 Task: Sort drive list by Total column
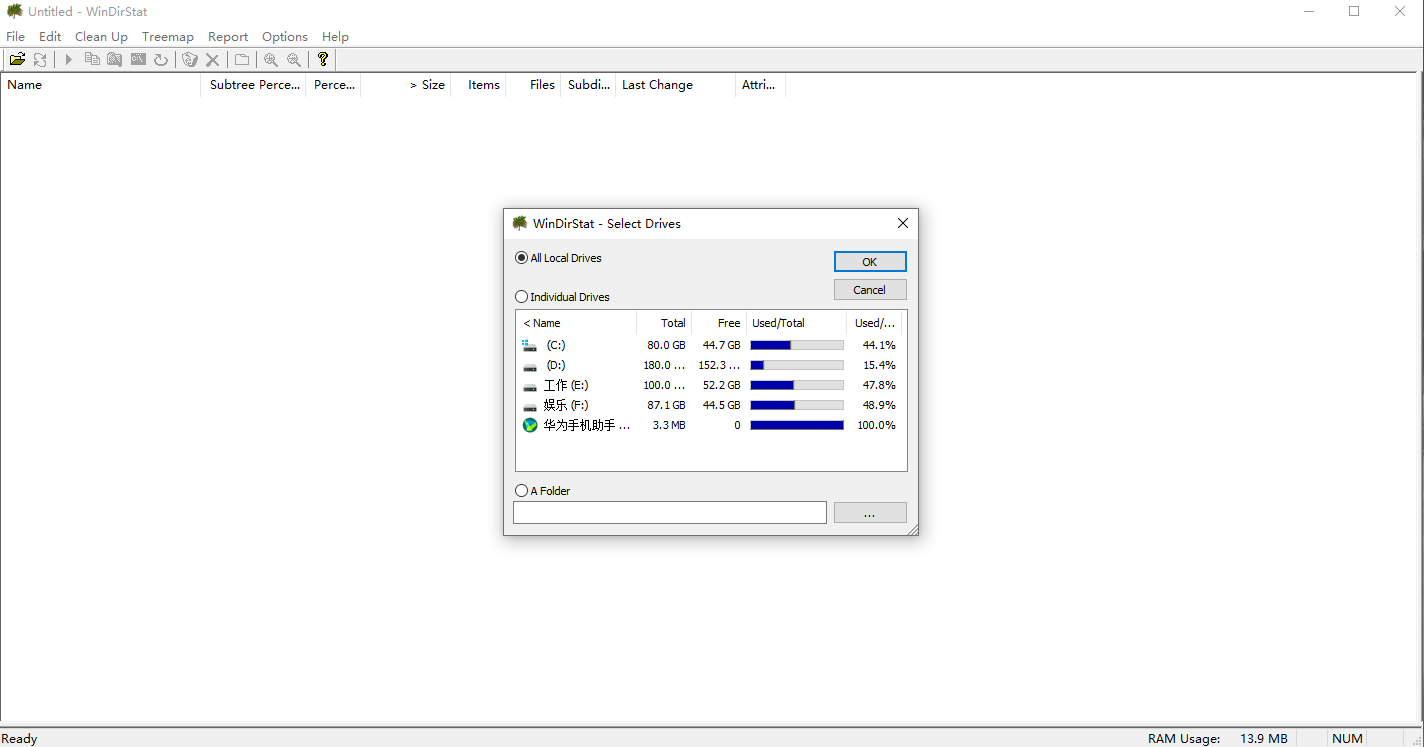click(x=664, y=323)
